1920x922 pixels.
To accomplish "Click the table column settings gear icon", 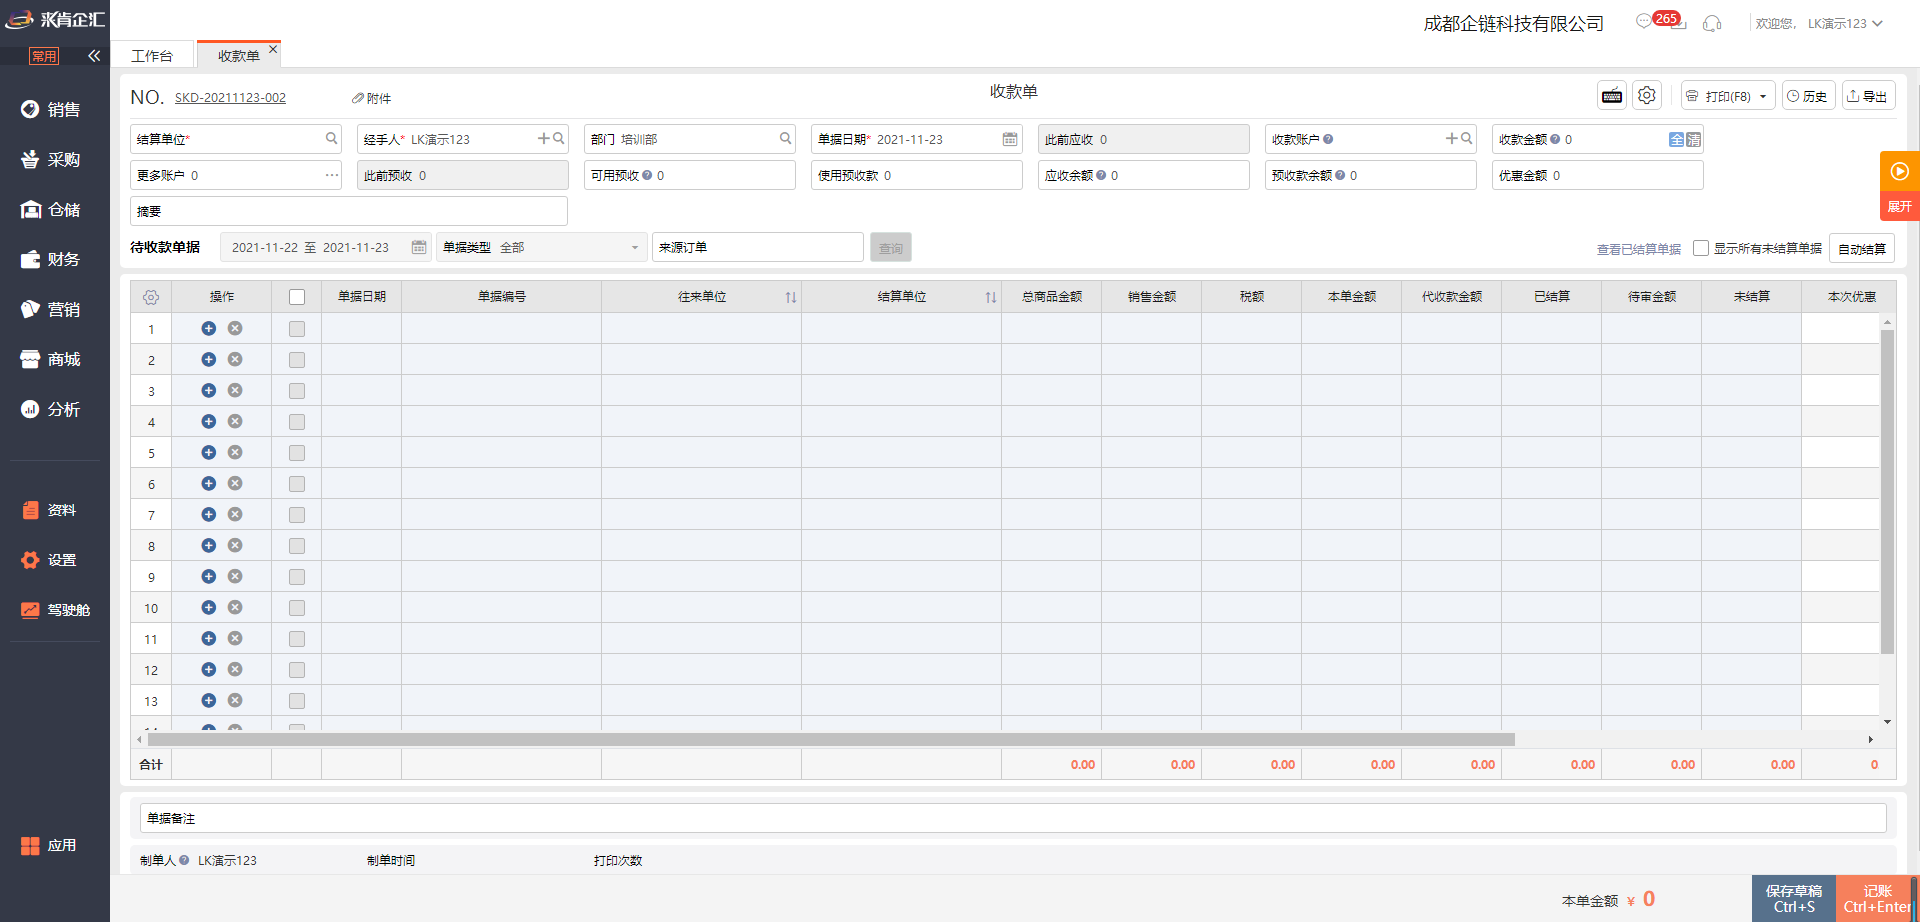I will [x=151, y=297].
